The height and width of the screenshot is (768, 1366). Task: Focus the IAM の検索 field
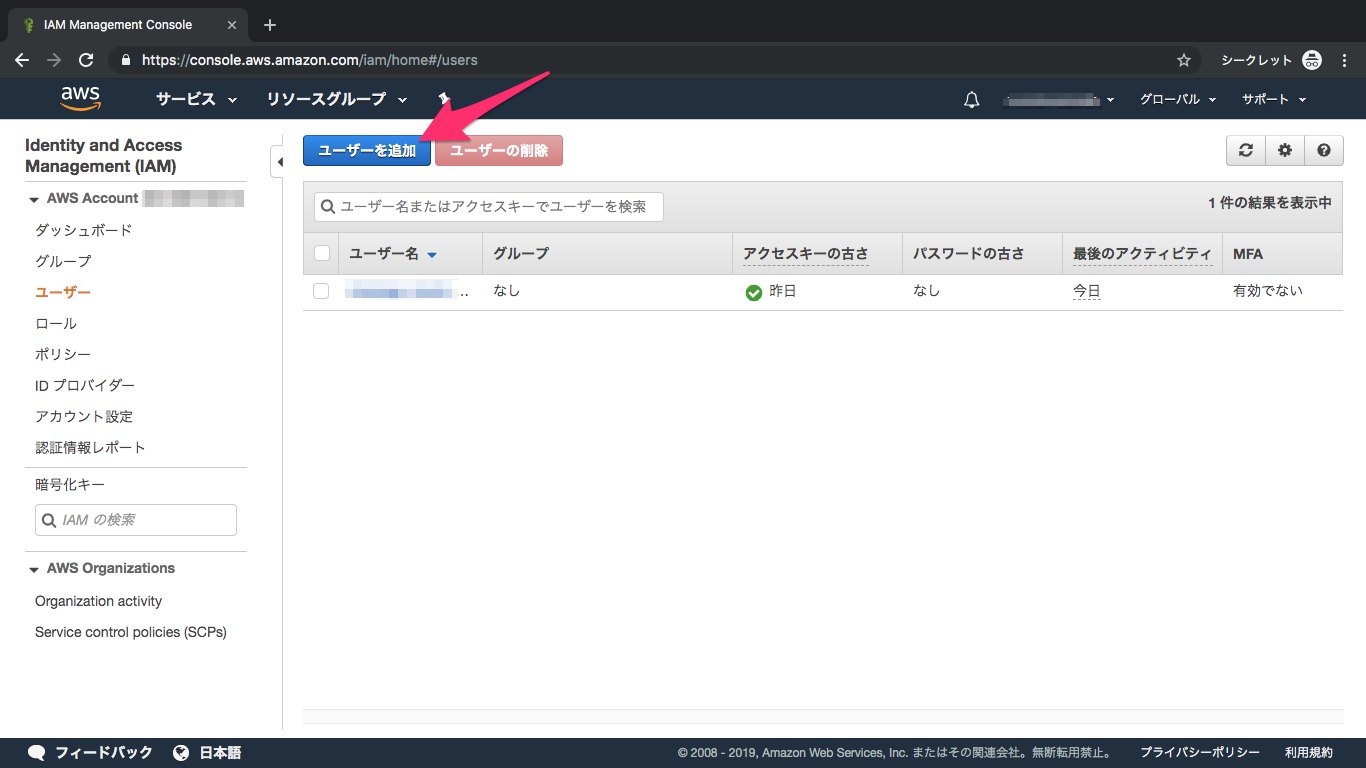click(x=136, y=520)
